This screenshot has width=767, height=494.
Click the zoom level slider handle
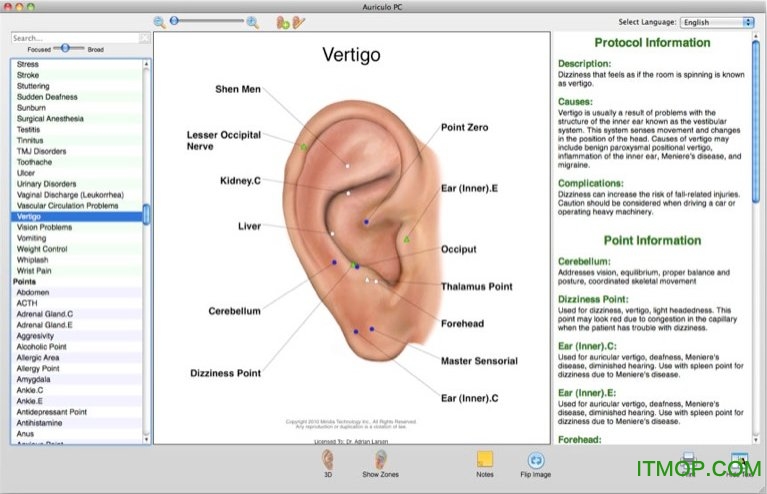[x=174, y=21]
